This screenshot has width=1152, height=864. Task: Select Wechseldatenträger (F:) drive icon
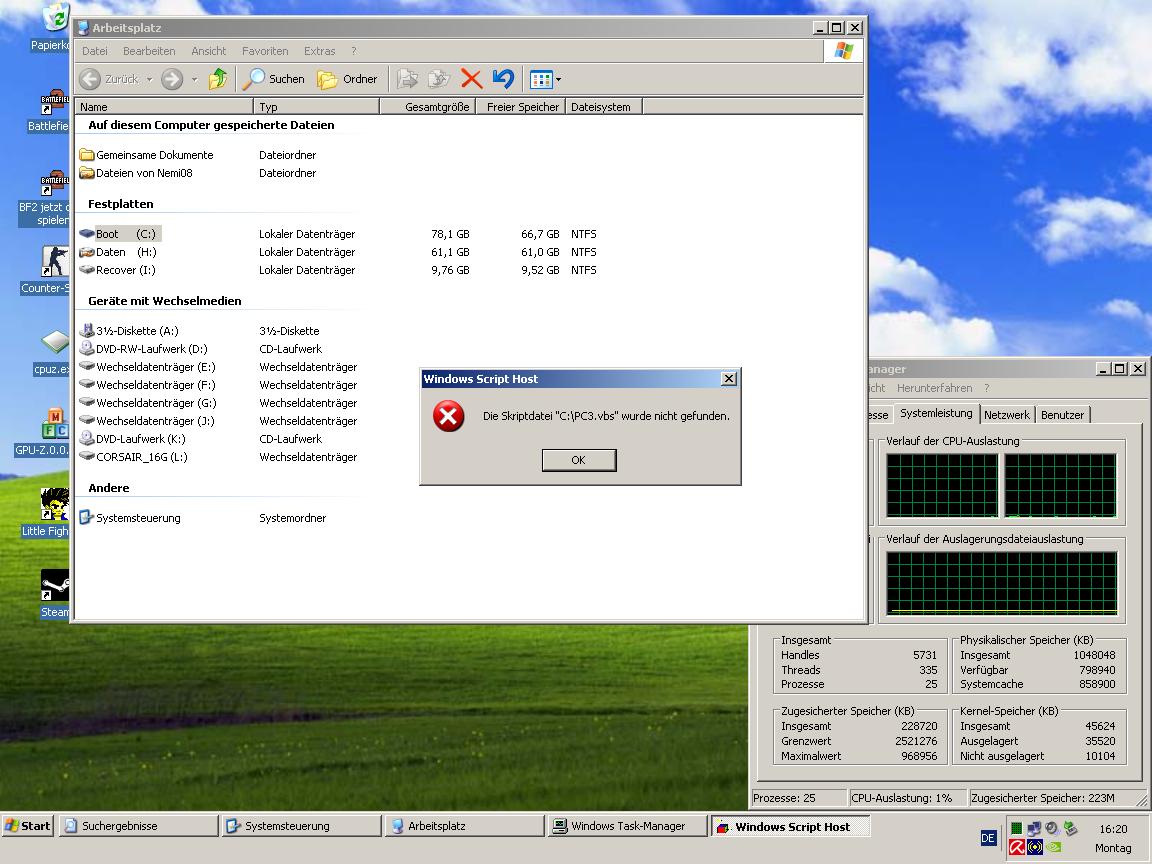pos(87,384)
